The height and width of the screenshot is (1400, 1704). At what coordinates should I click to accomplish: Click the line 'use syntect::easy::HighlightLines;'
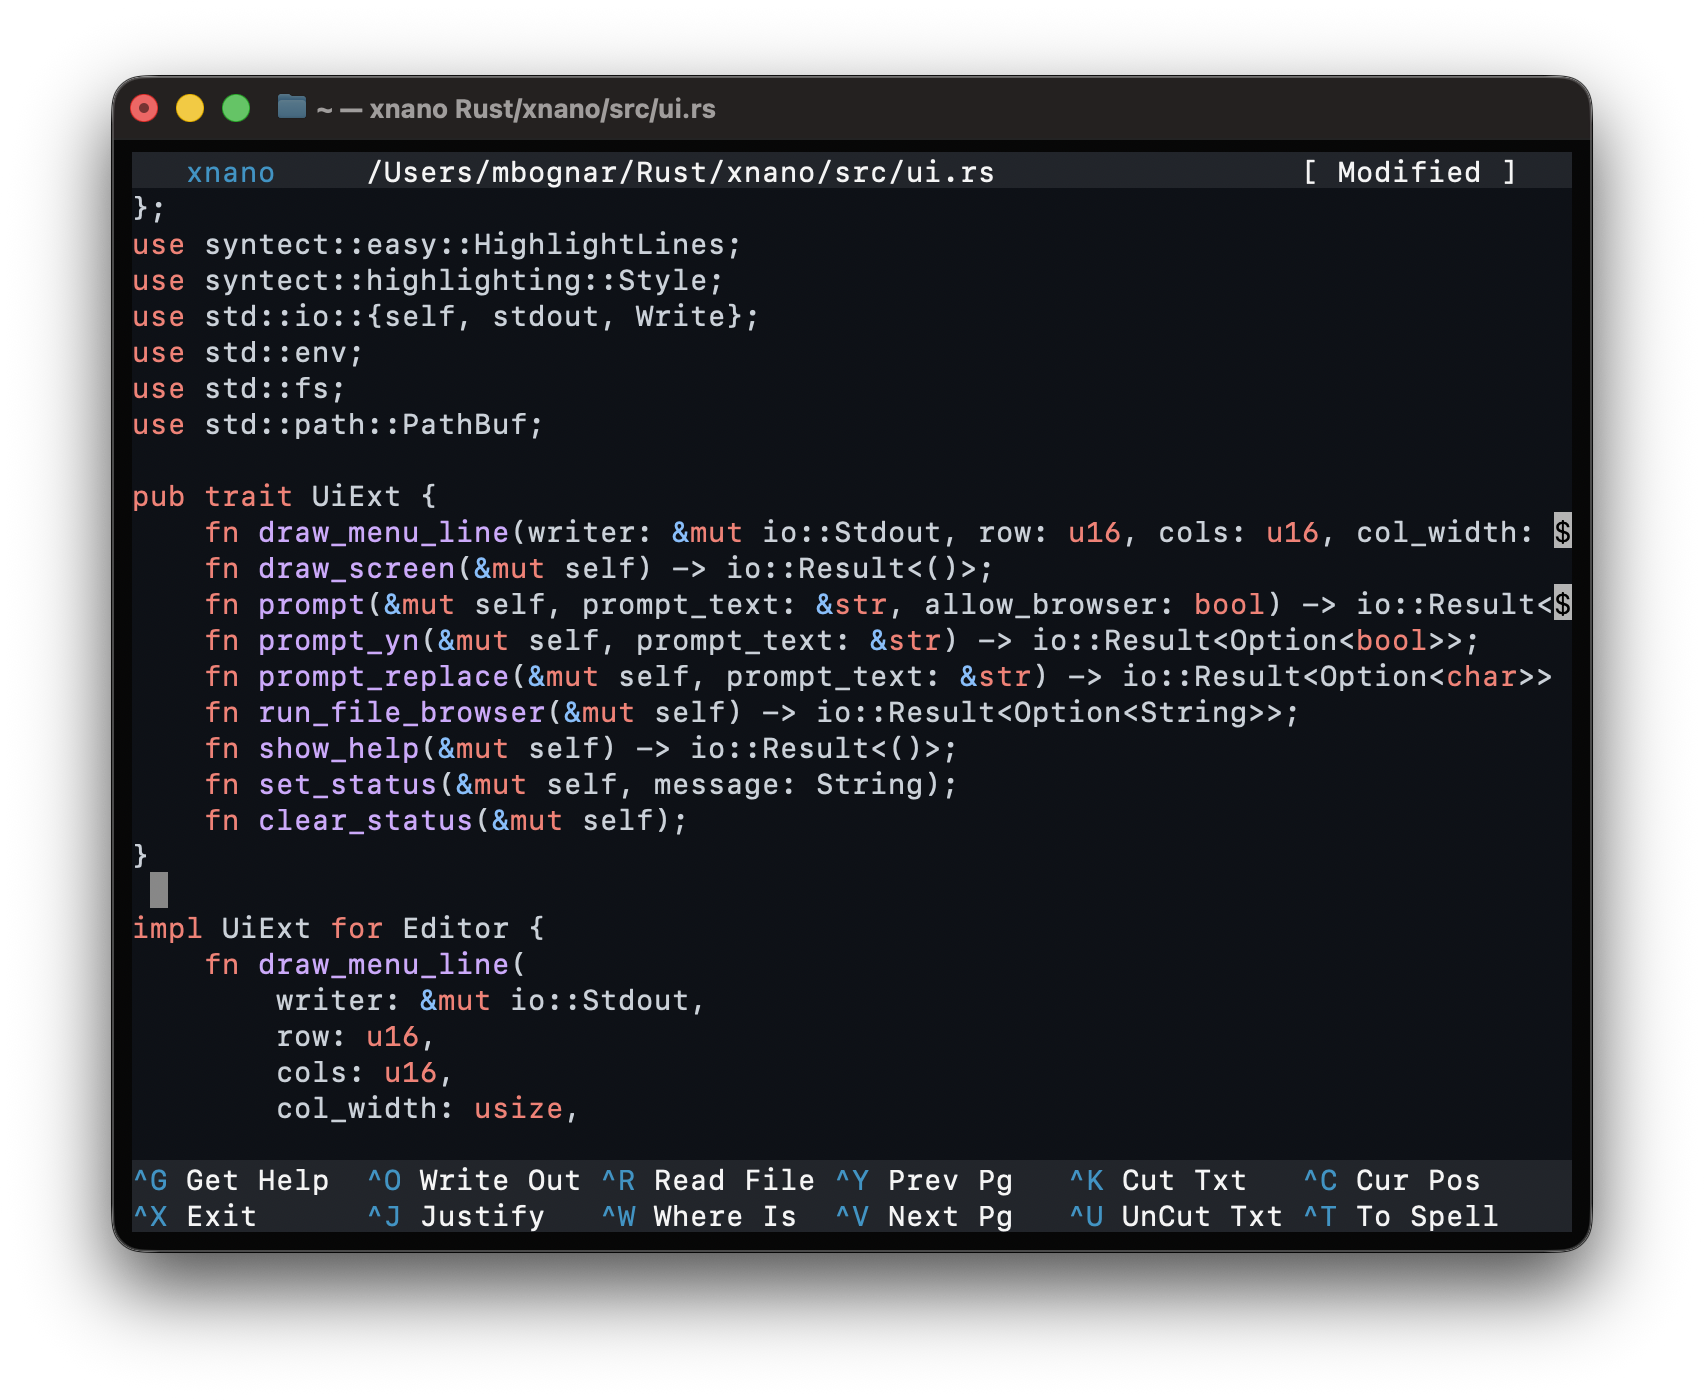click(x=436, y=244)
